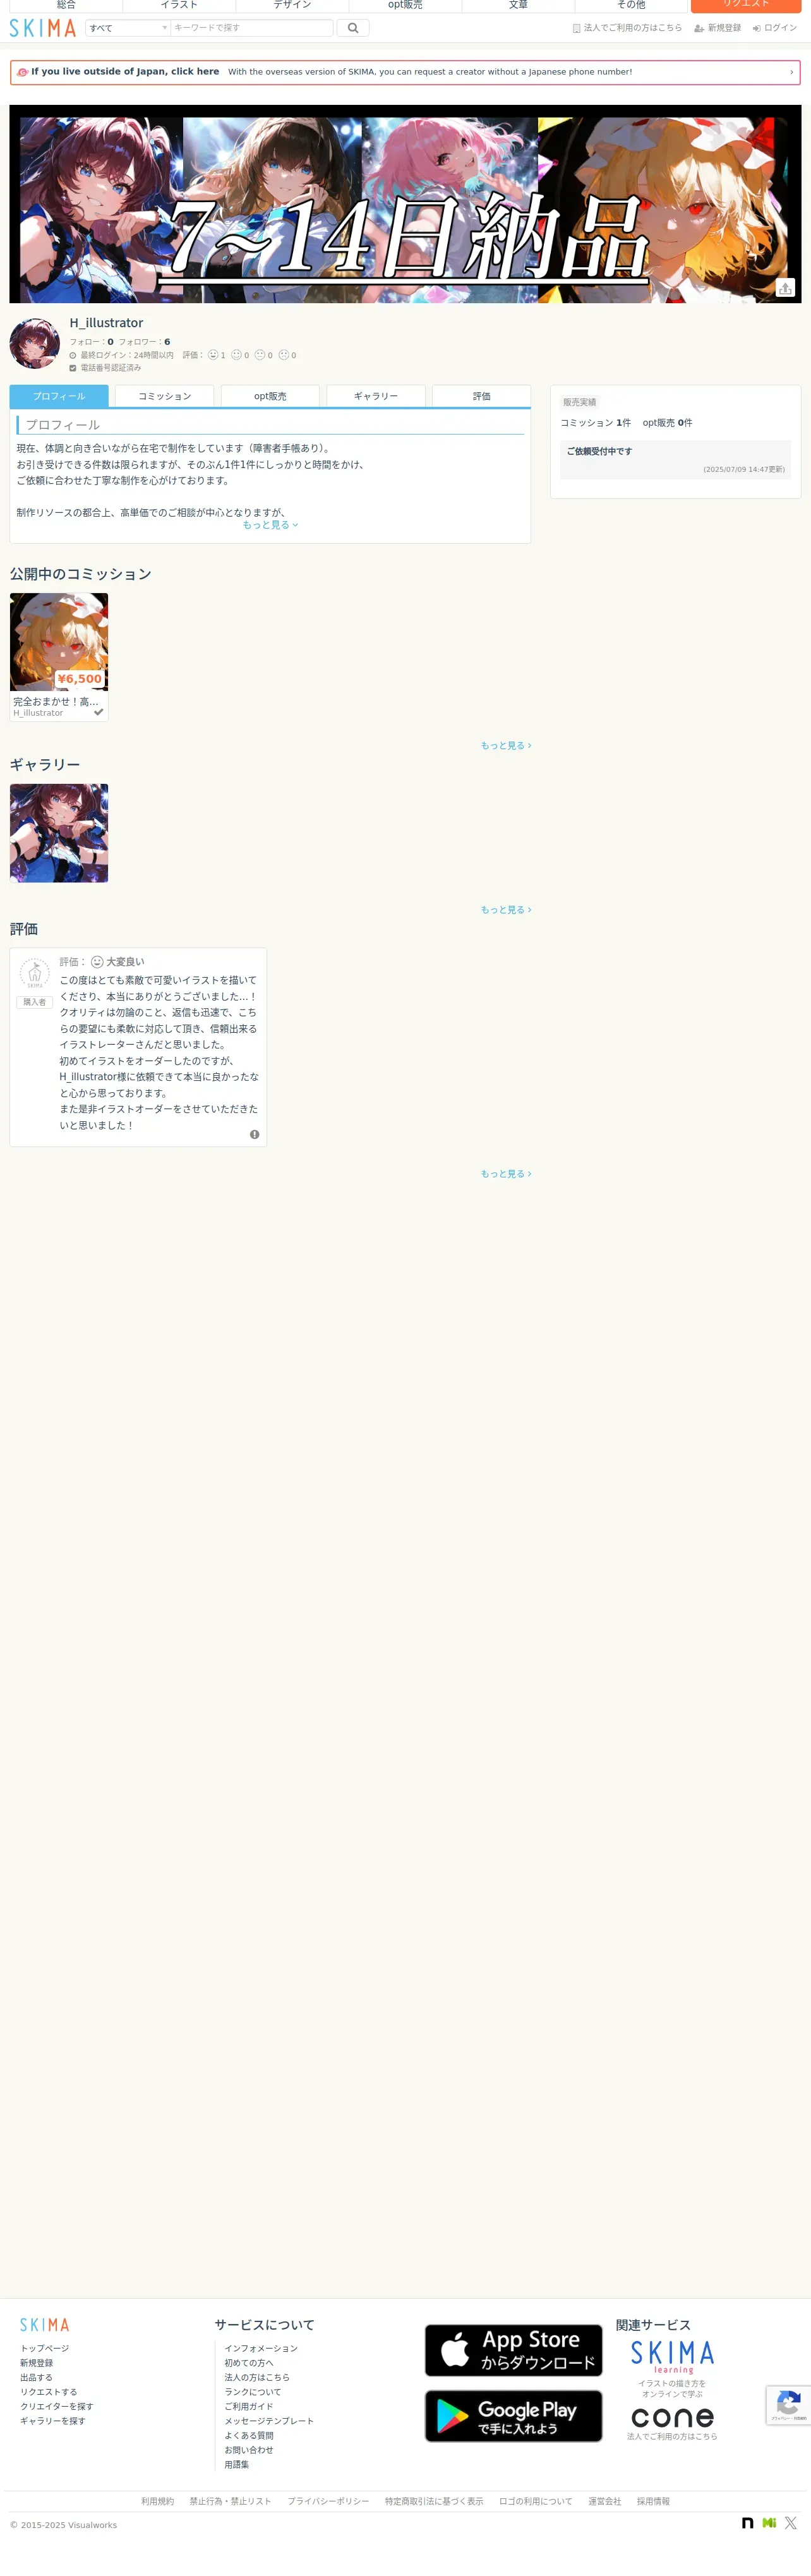Screen dimensions: 811x2576
Task: Open the その他 top menu
Action: coord(631,5)
